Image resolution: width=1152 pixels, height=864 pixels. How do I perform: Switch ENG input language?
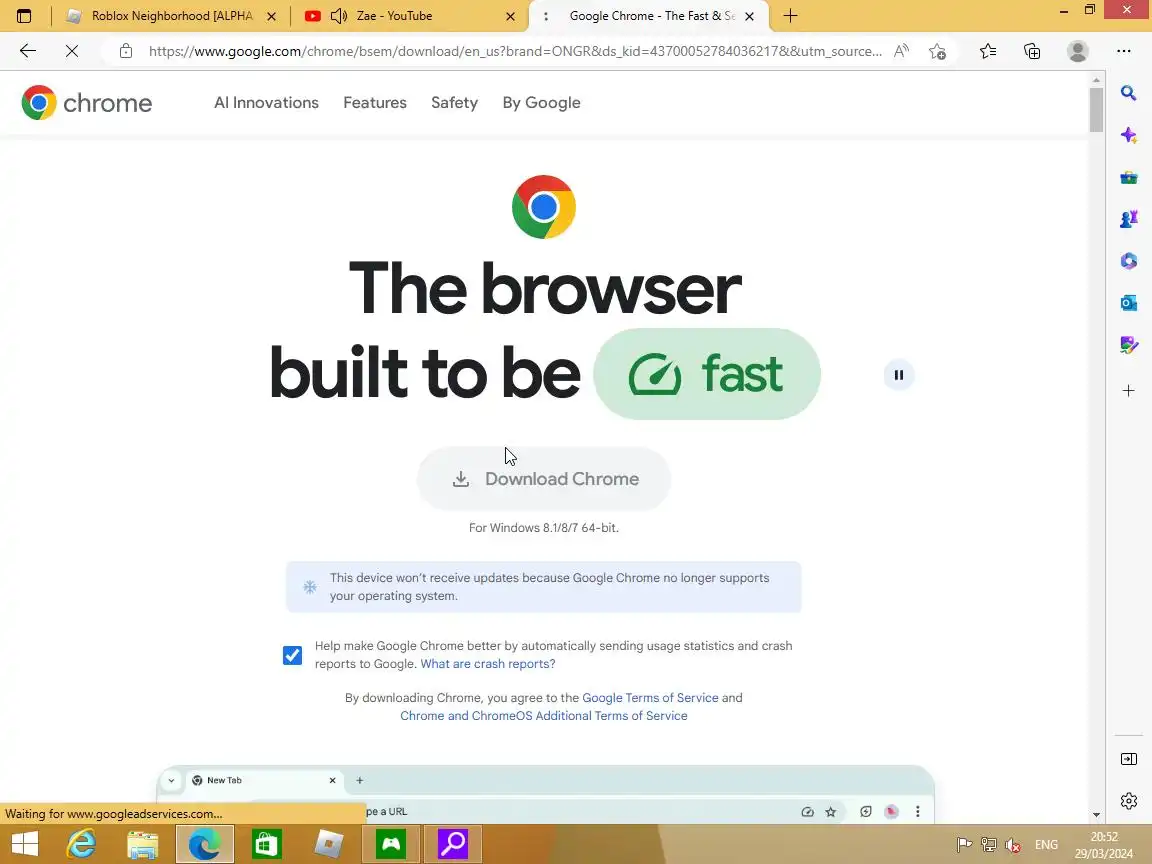point(1046,845)
